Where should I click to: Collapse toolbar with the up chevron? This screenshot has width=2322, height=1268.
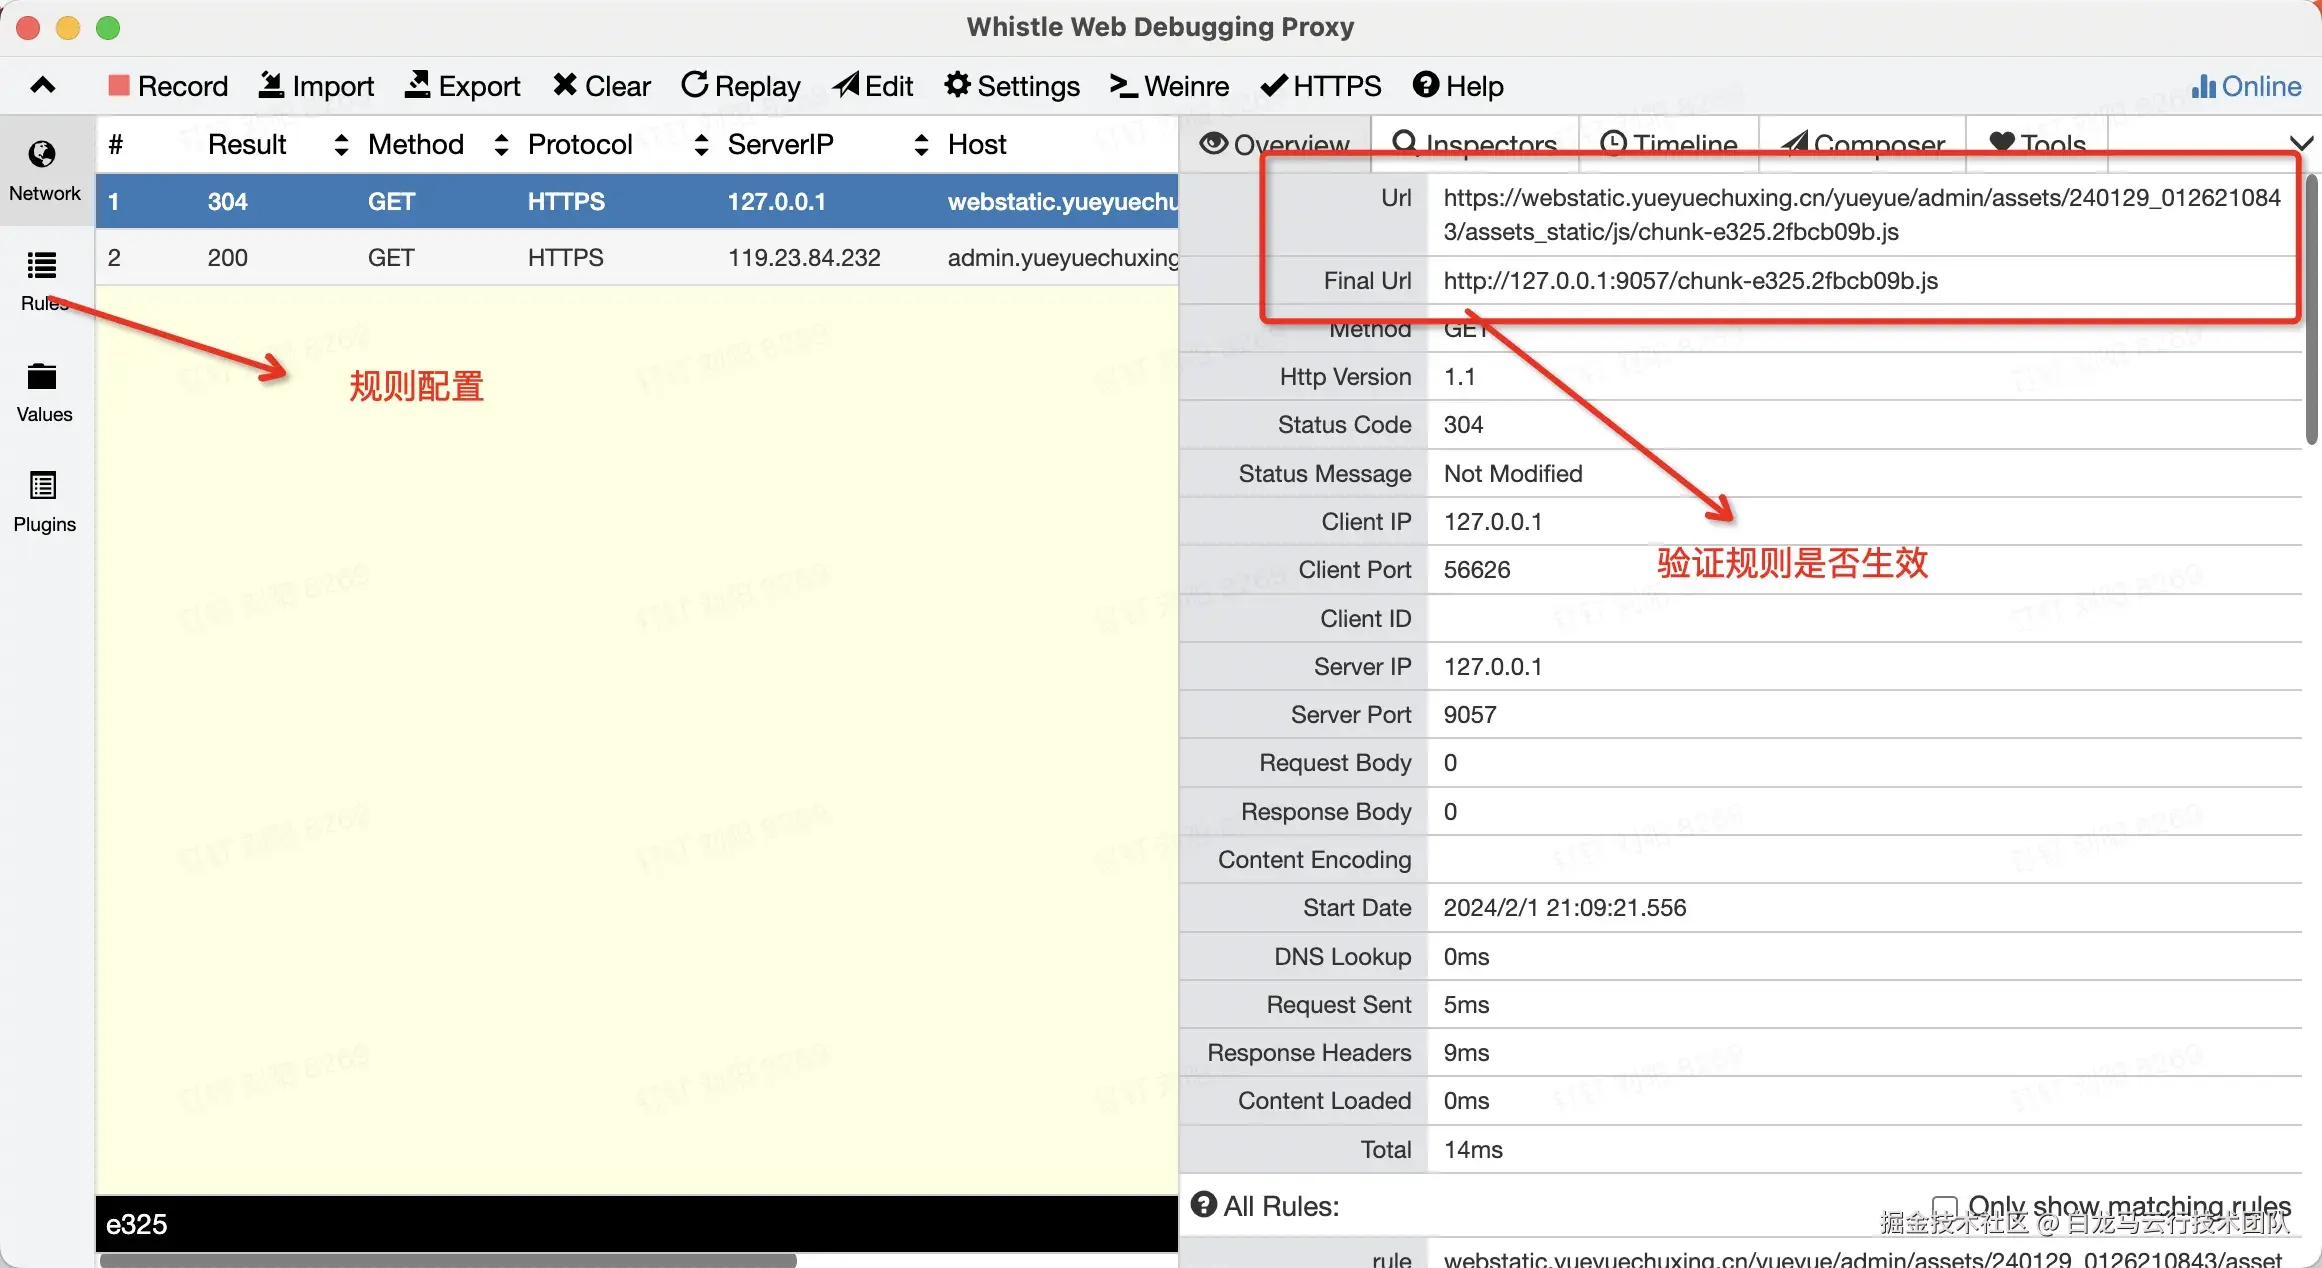coord(42,86)
